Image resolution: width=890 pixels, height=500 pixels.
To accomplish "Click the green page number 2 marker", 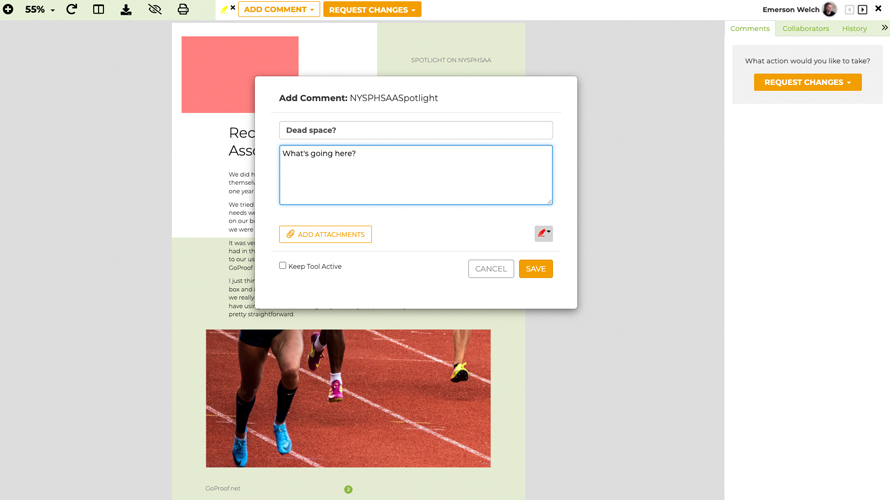I will coord(348,489).
